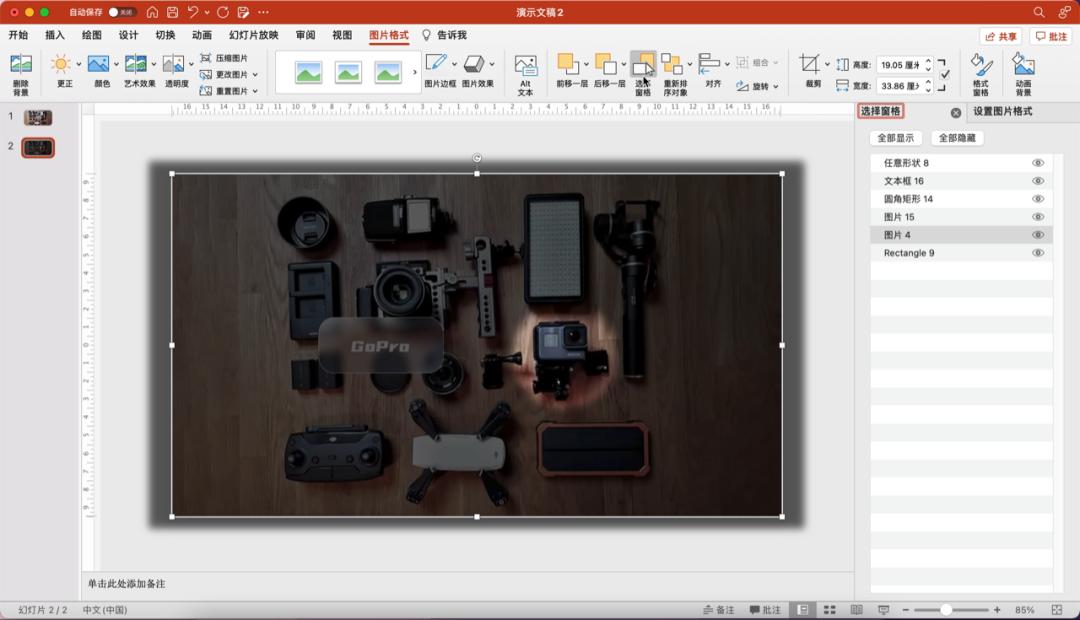Click the Show All (全部显示) button
1080x620 pixels.
[x=896, y=138]
